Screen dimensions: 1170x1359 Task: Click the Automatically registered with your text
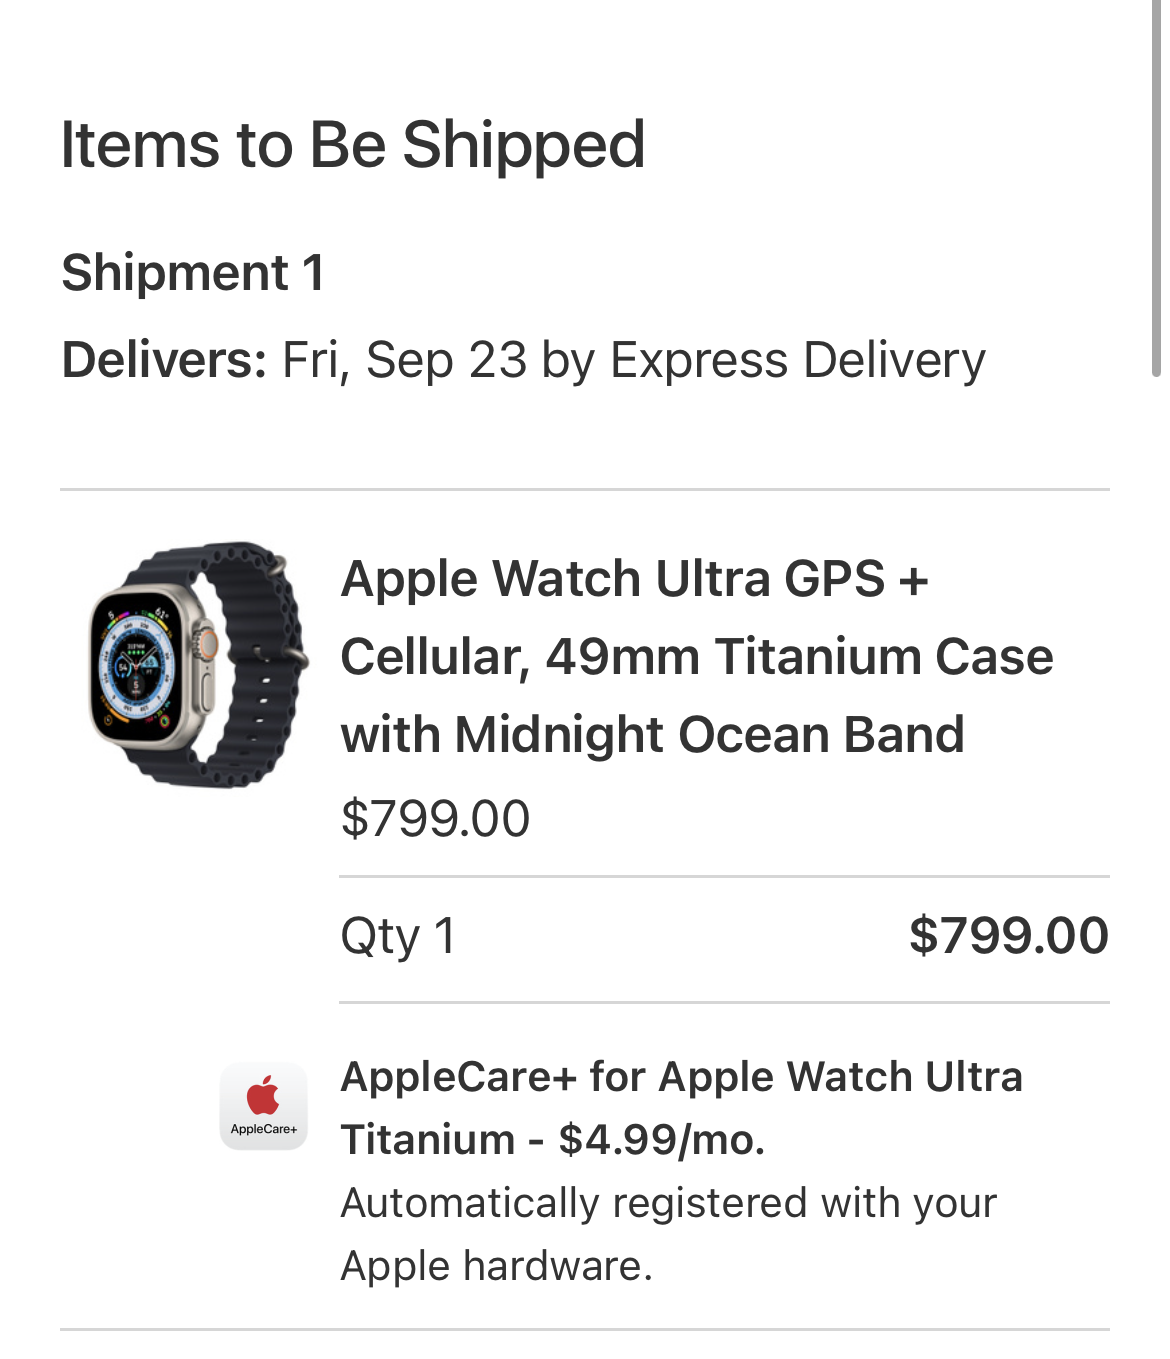(669, 1203)
